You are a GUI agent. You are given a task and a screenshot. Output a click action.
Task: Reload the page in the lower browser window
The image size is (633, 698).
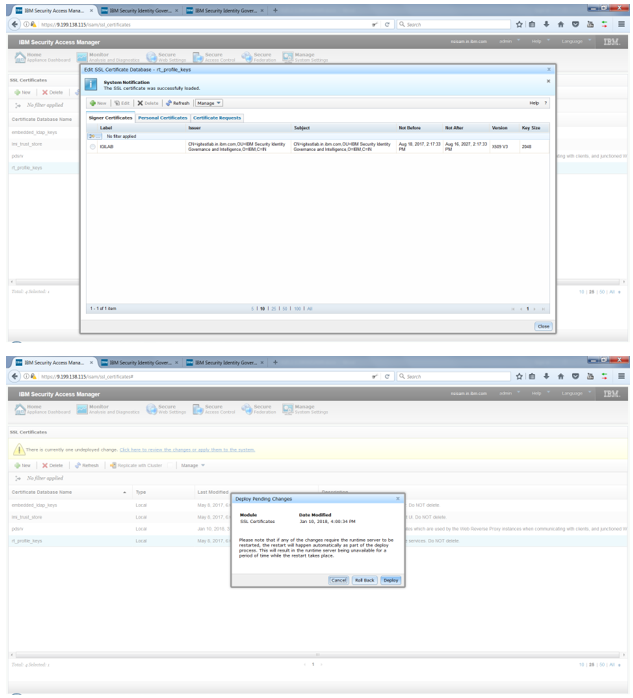(x=387, y=376)
